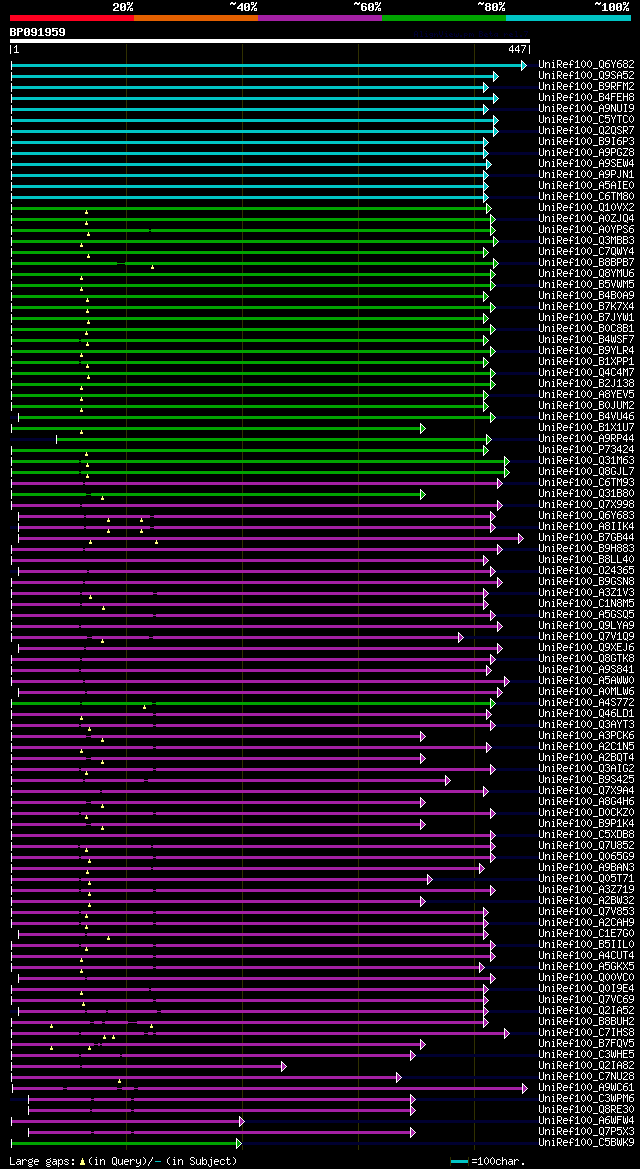Select the UniRef100_C1E7G0 hit label
640x1169 pixels.
tap(586, 933)
